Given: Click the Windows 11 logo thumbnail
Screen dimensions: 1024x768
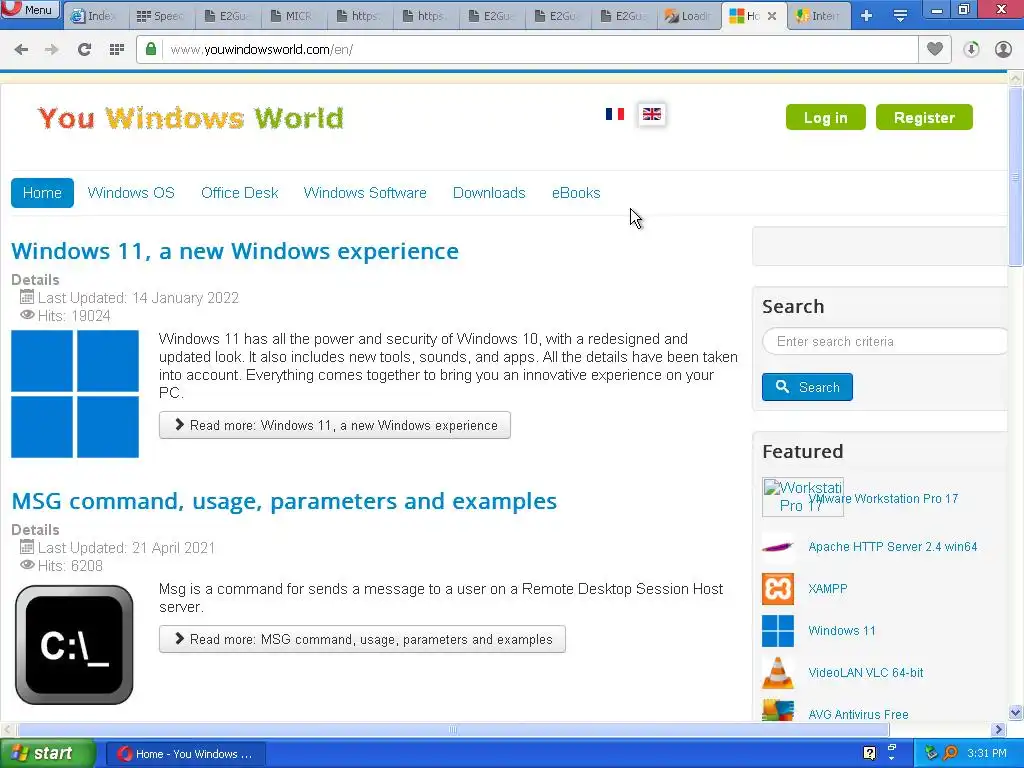Looking at the screenshot, I should coord(75,394).
